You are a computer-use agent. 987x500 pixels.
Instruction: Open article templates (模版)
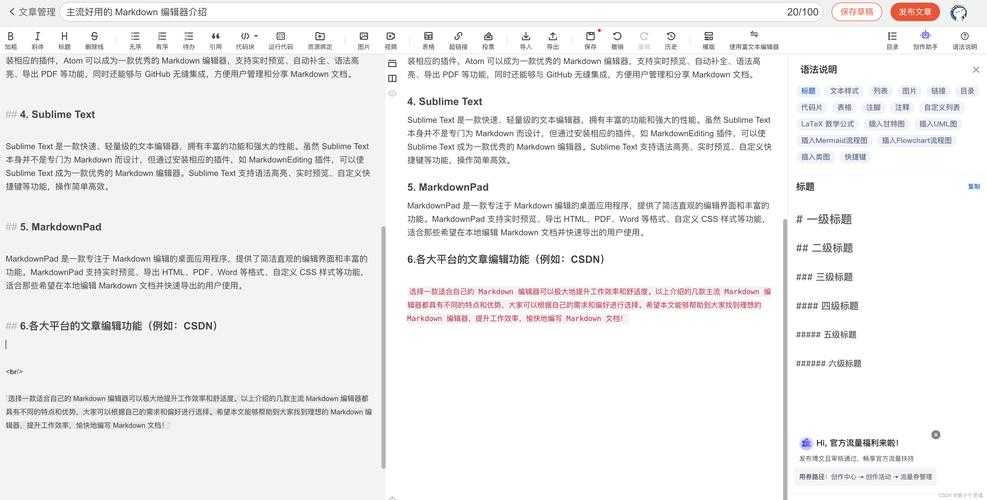(x=708, y=40)
